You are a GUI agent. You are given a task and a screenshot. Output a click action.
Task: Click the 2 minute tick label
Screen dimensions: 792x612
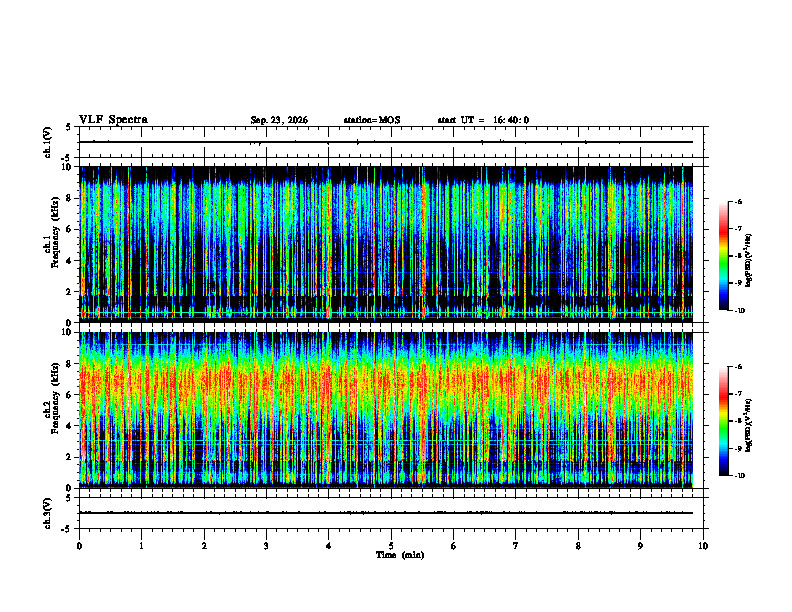pos(204,546)
